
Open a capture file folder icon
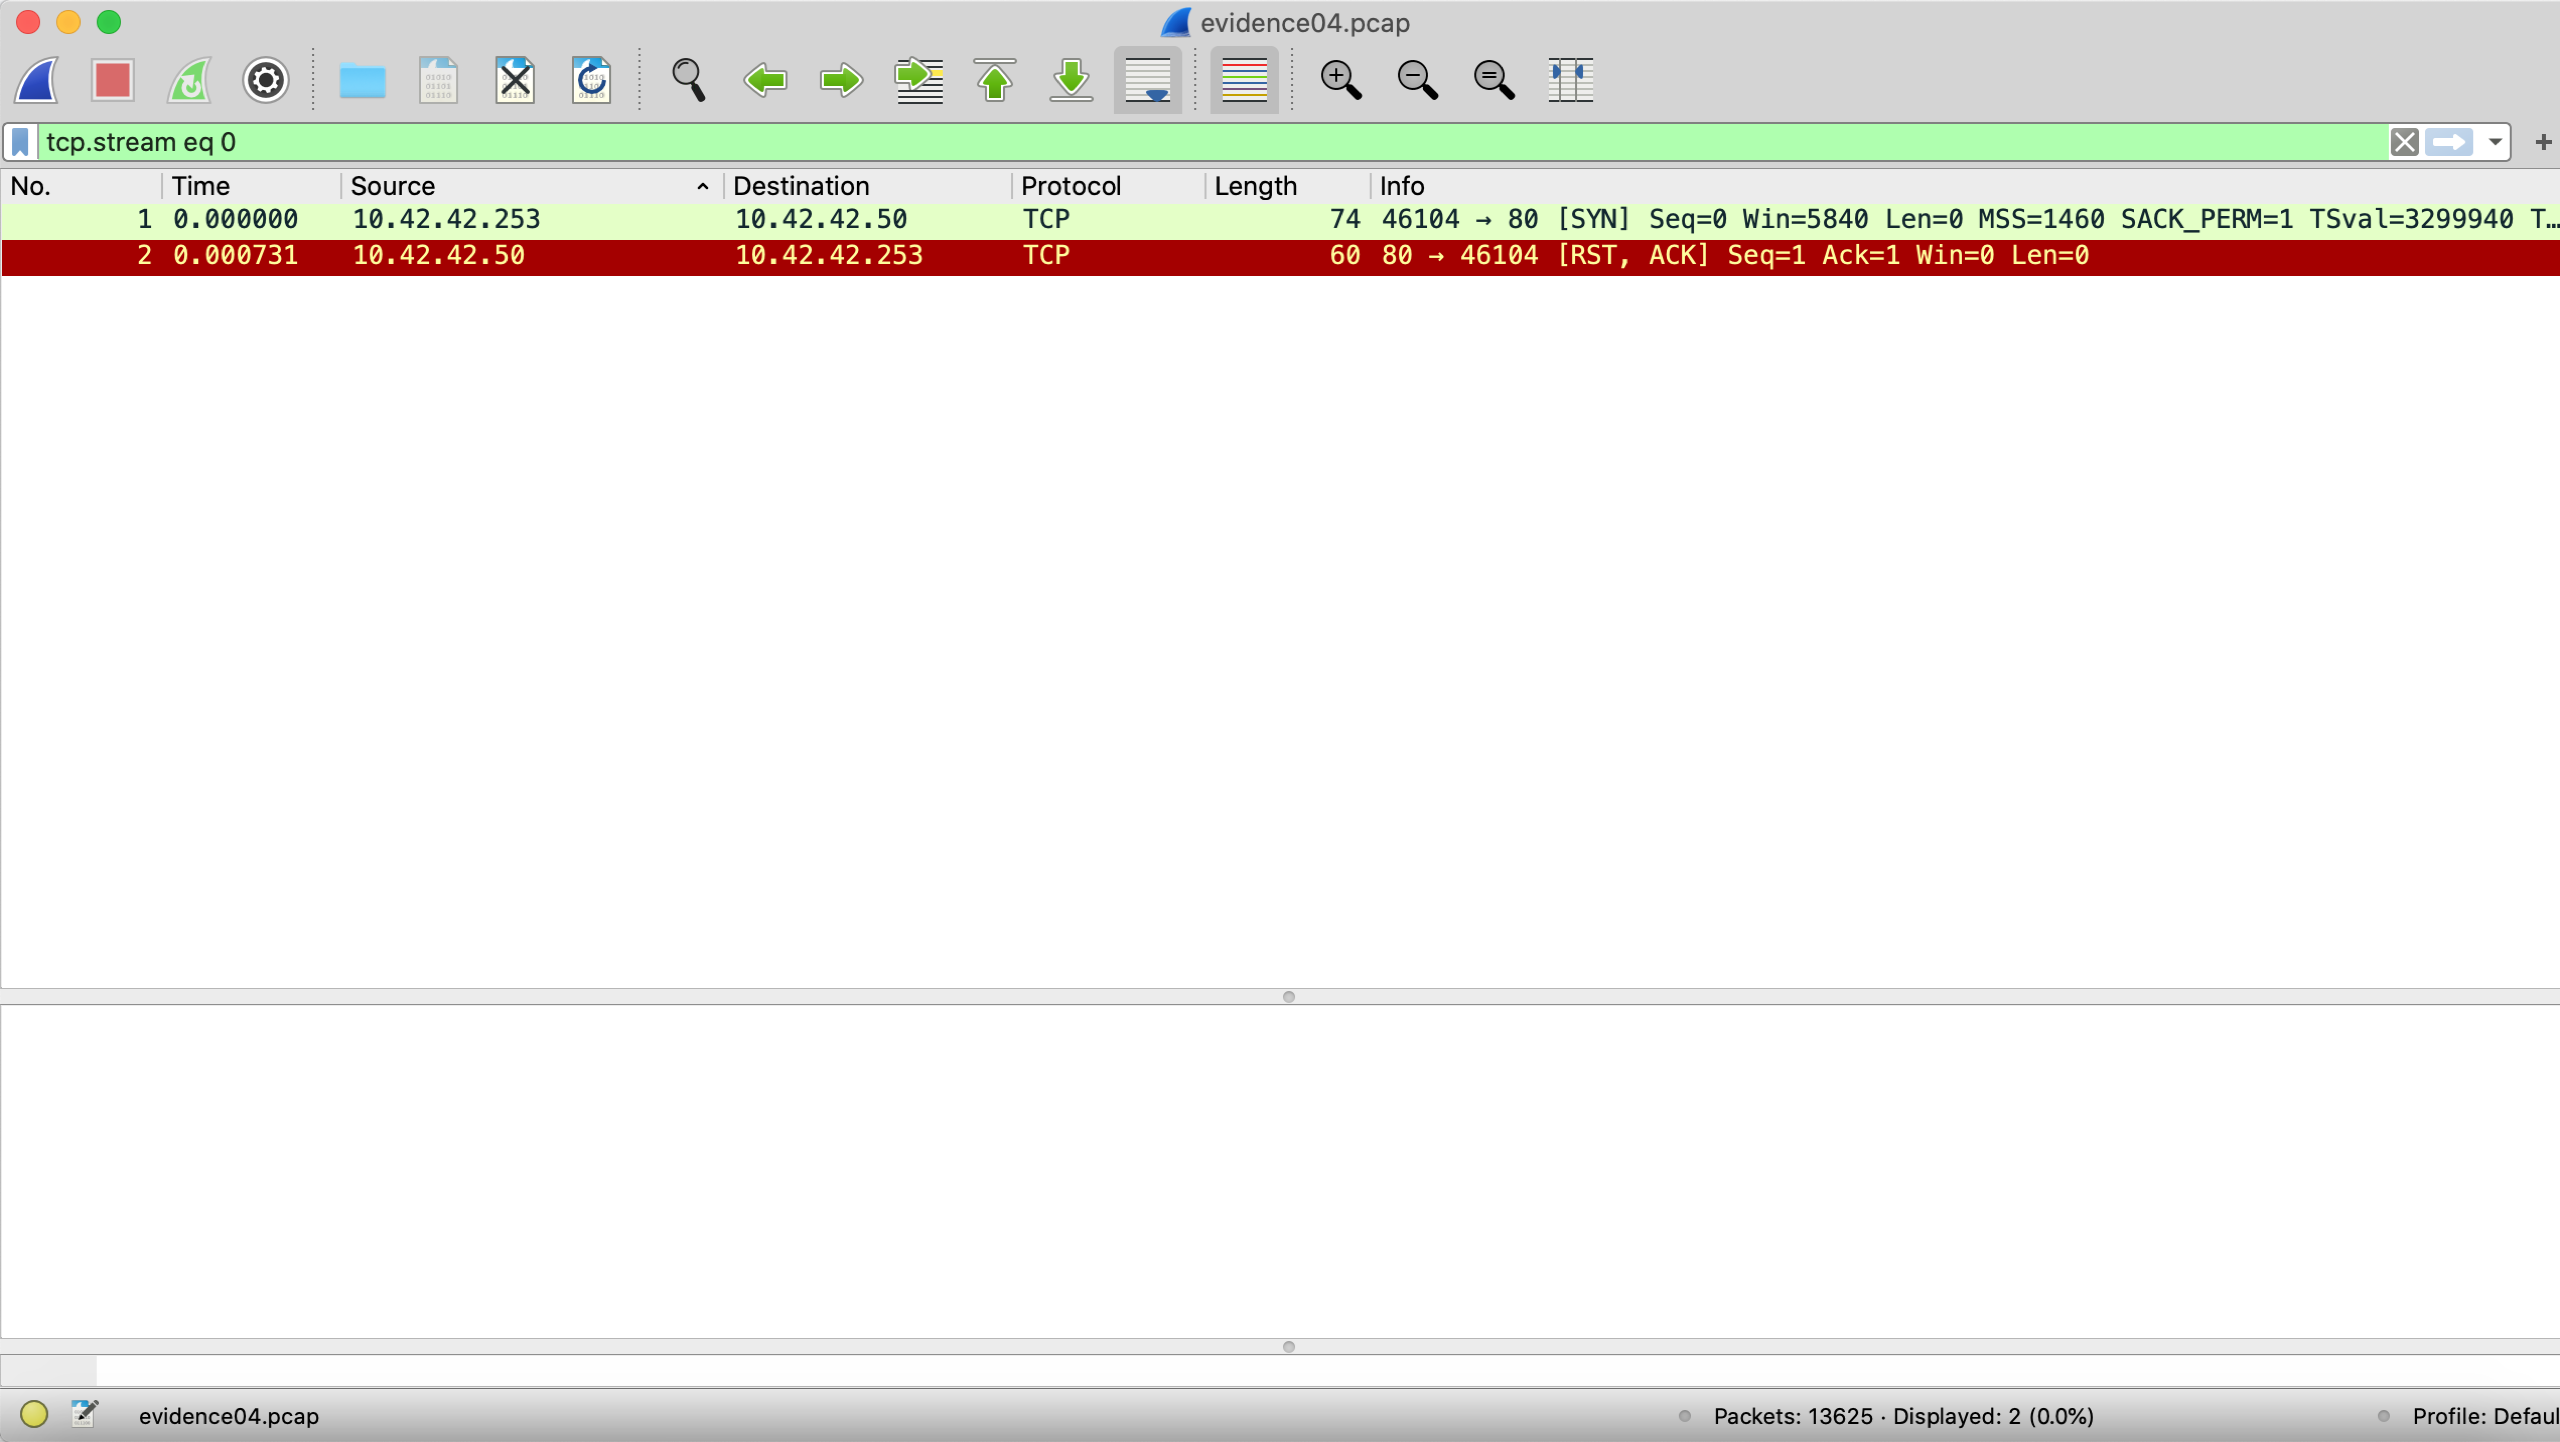coord(362,80)
